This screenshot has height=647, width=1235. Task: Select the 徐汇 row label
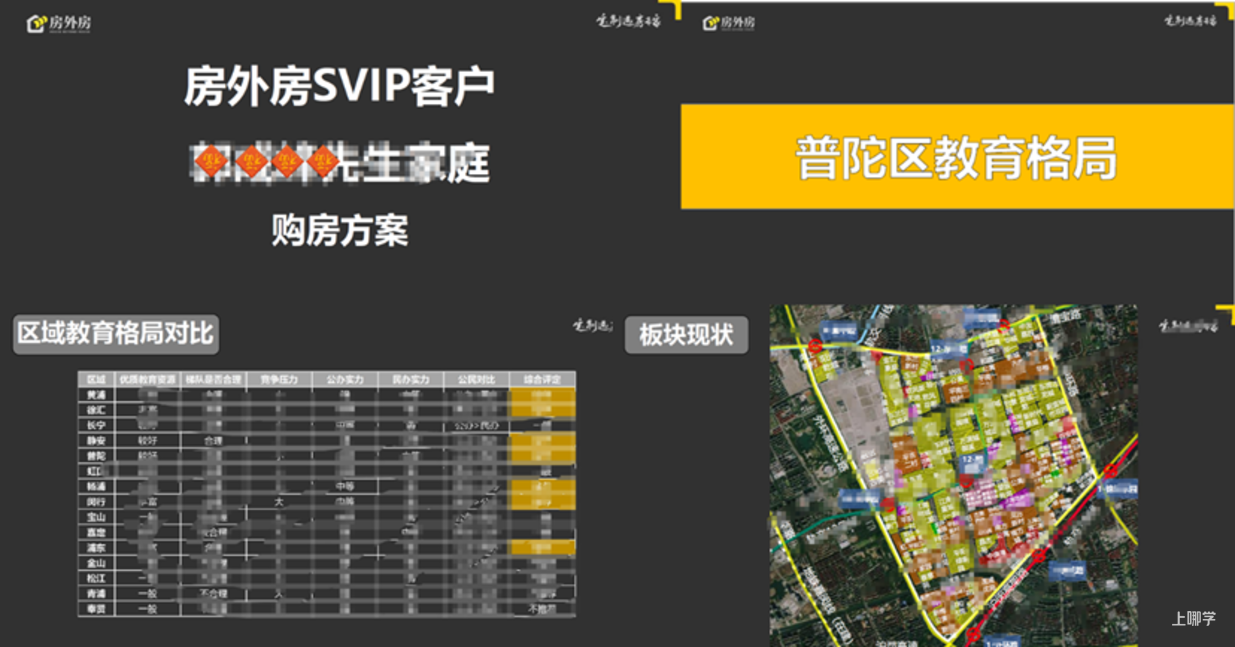(96, 410)
